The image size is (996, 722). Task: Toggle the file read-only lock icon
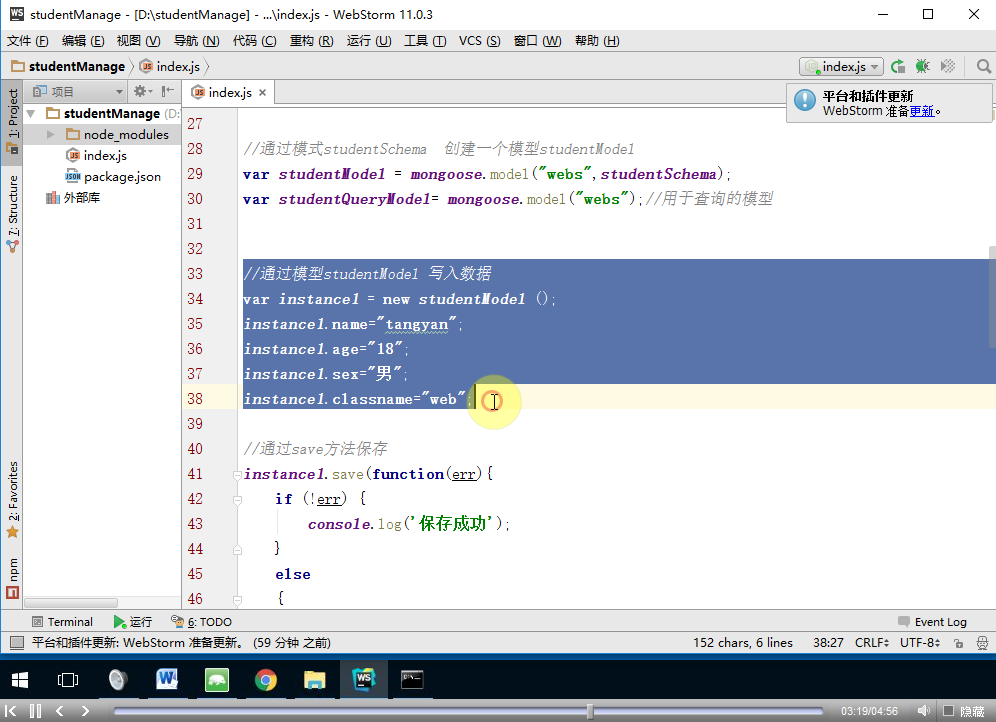click(958, 643)
